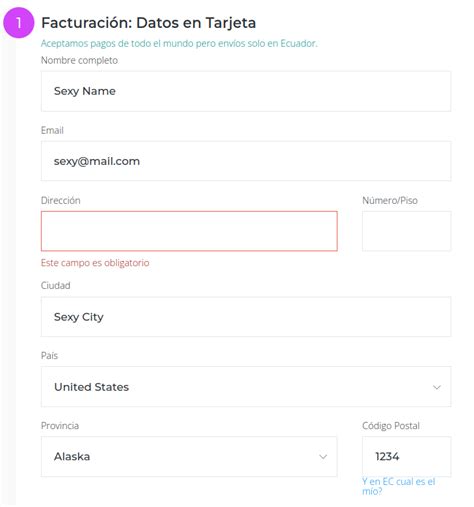Click the Provincia dropdown chevron arrow

[x=323, y=457]
